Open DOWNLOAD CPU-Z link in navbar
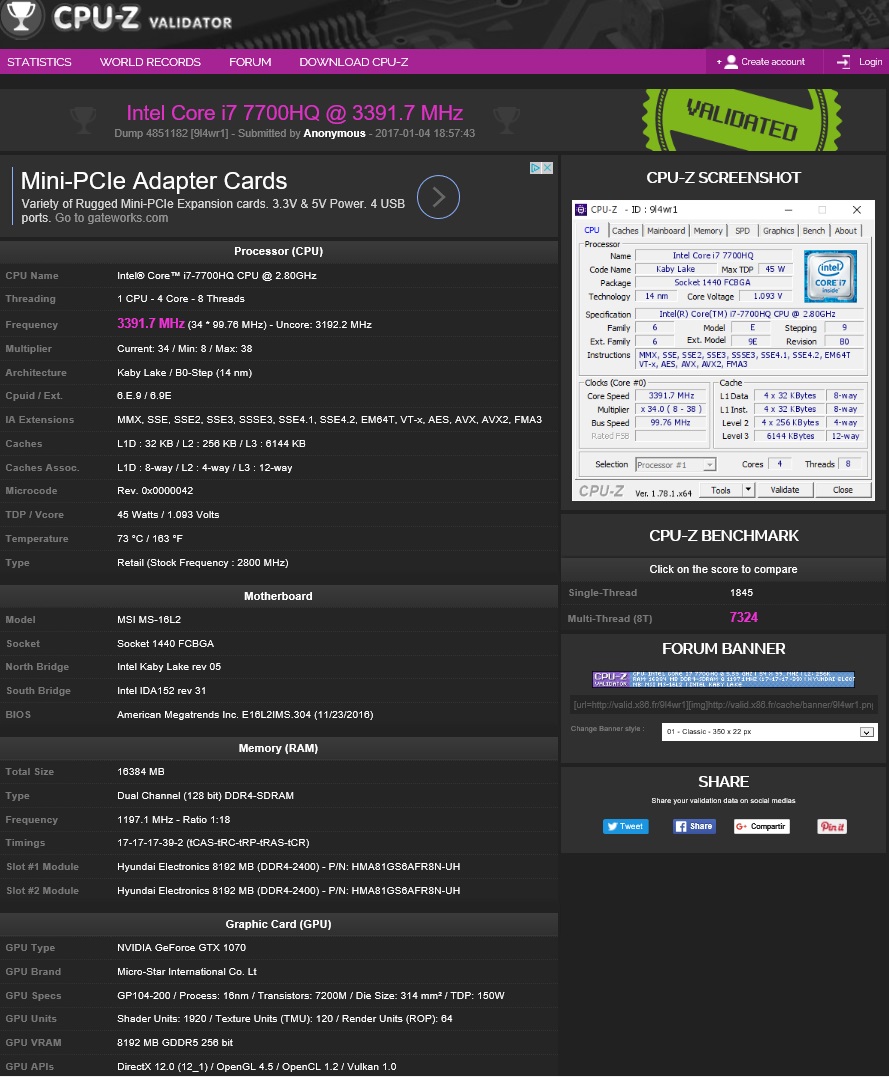The width and height of the screenshot is (889, 1077). click(x=354, y=62)
